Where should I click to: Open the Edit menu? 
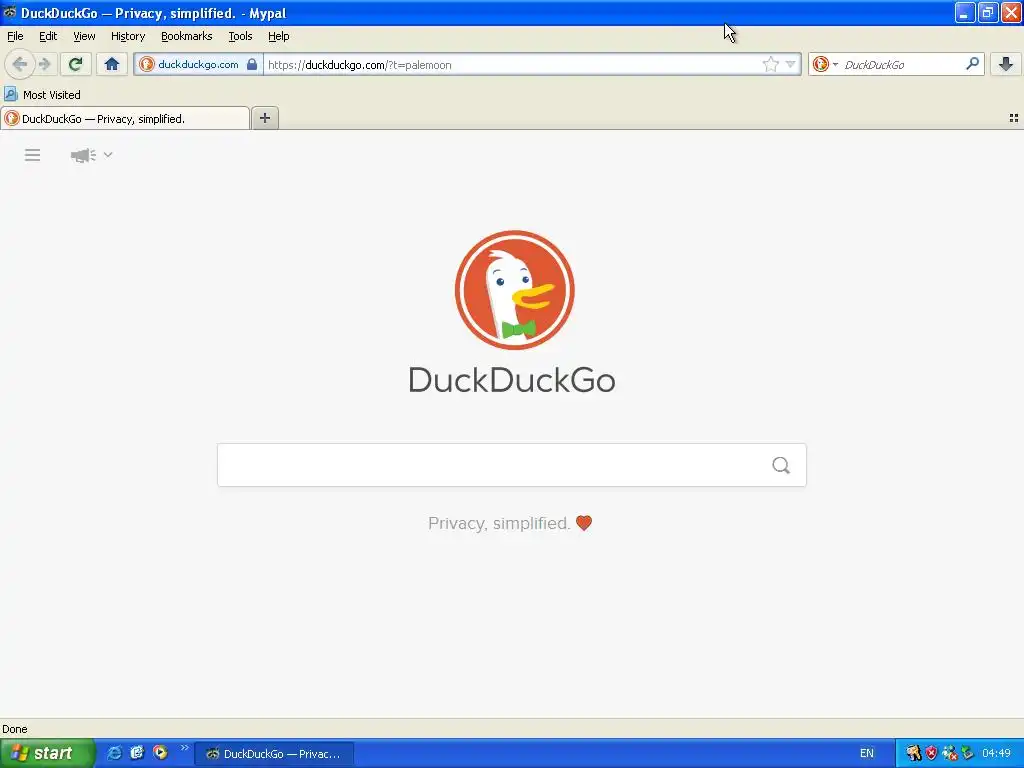click(x=48, y=36)
